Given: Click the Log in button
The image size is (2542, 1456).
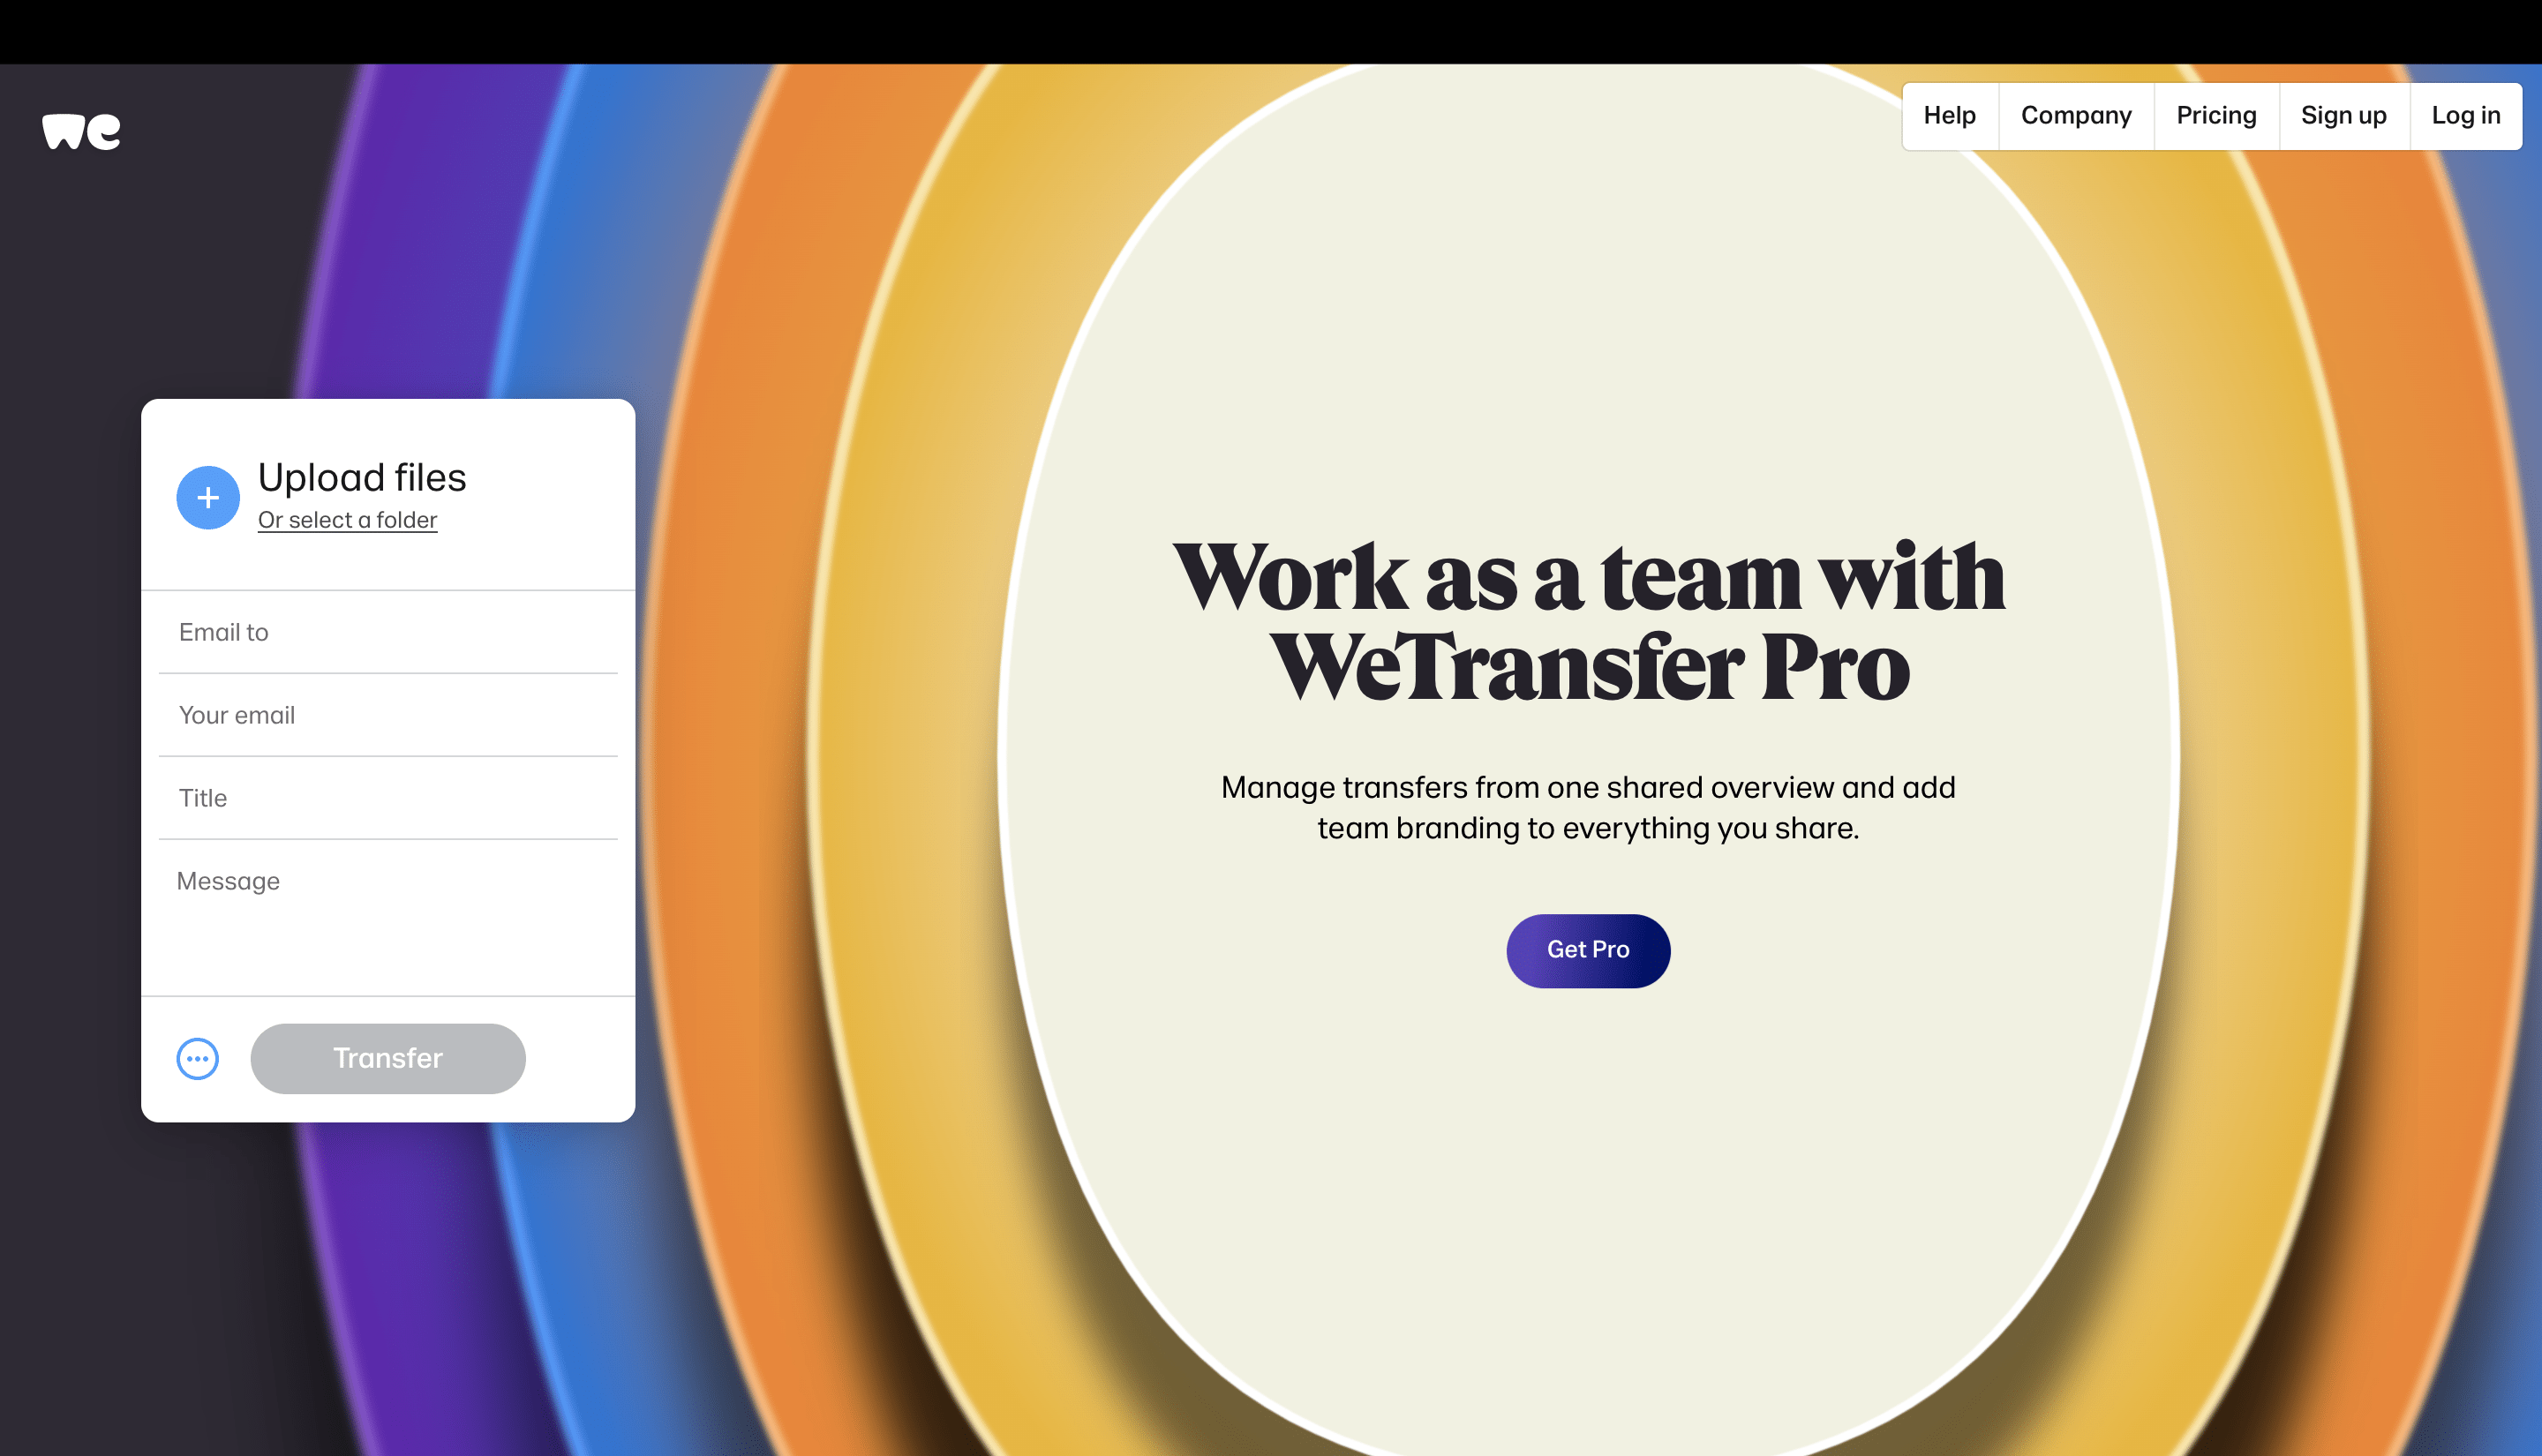Looking at the screenshot, I should [2467, 116].
